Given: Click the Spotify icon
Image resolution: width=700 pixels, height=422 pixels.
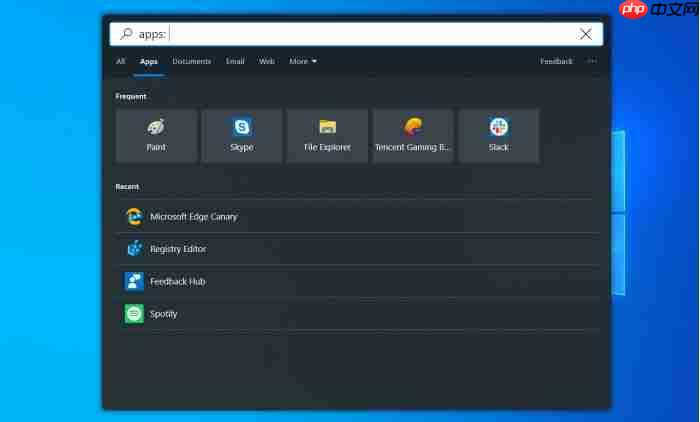Looking at the screenshot, I should (x=134, y=314).
